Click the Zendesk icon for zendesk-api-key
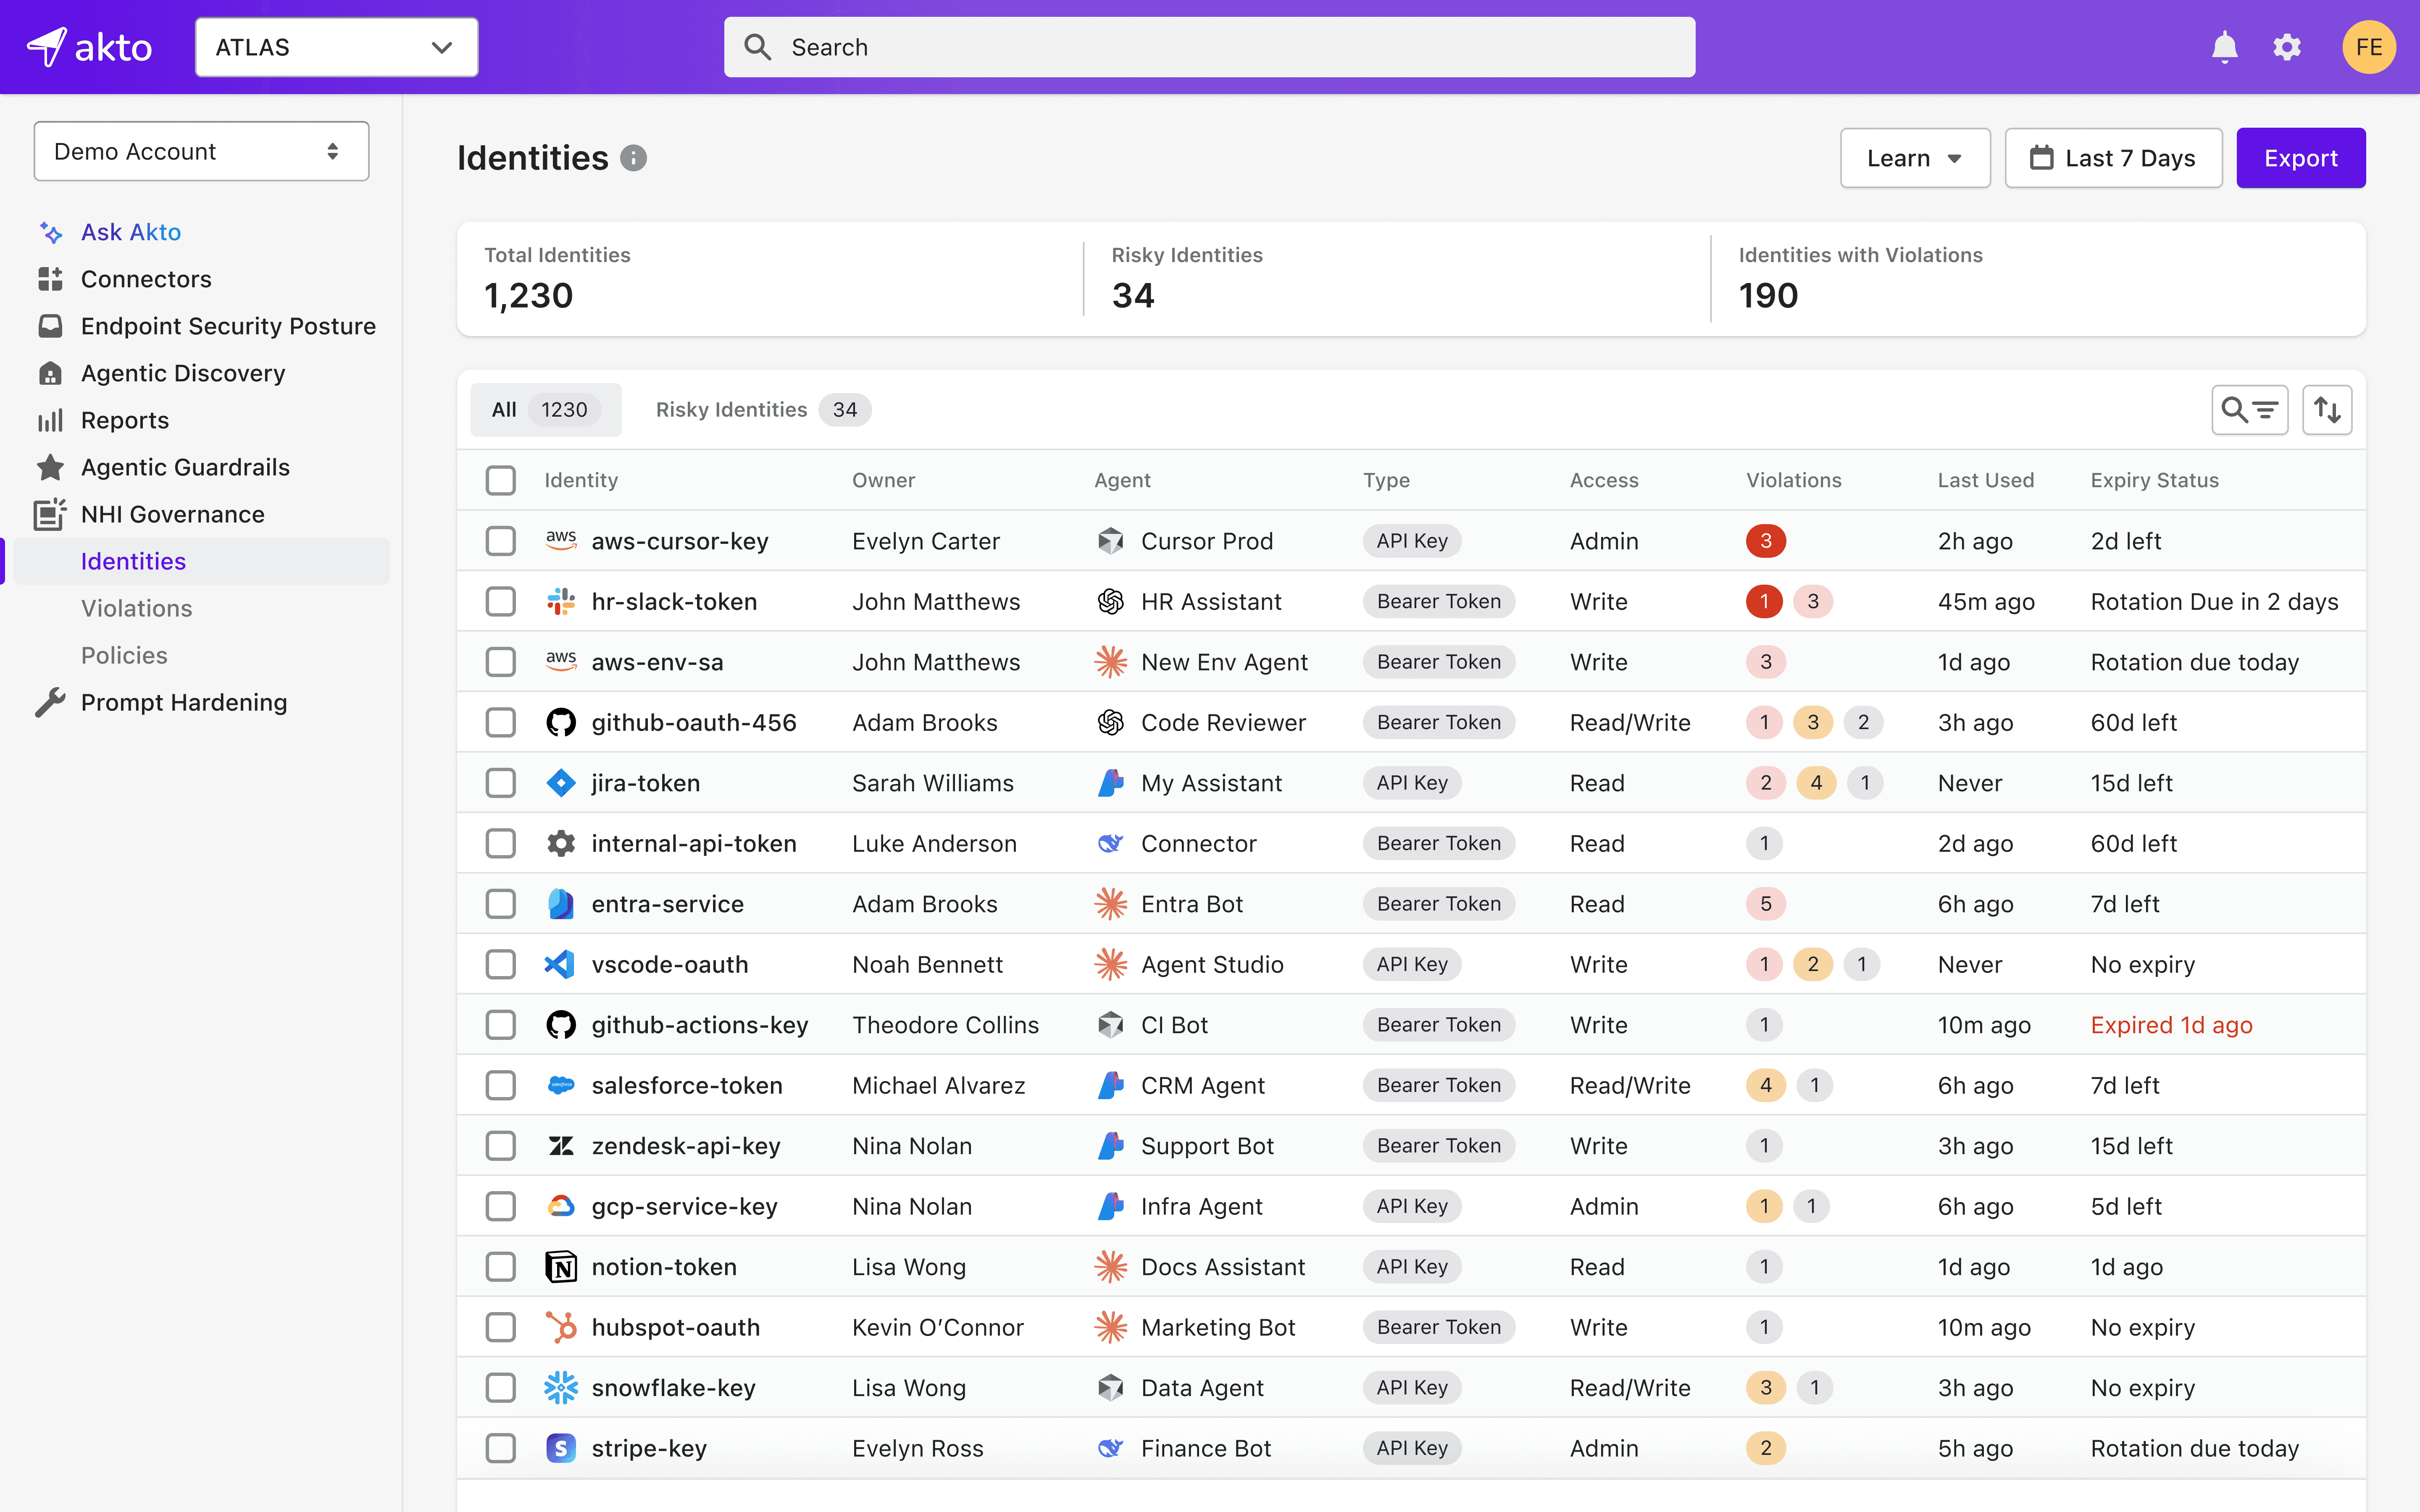This screenshot has height=1512, width=2420. (x=561, y=1146)
